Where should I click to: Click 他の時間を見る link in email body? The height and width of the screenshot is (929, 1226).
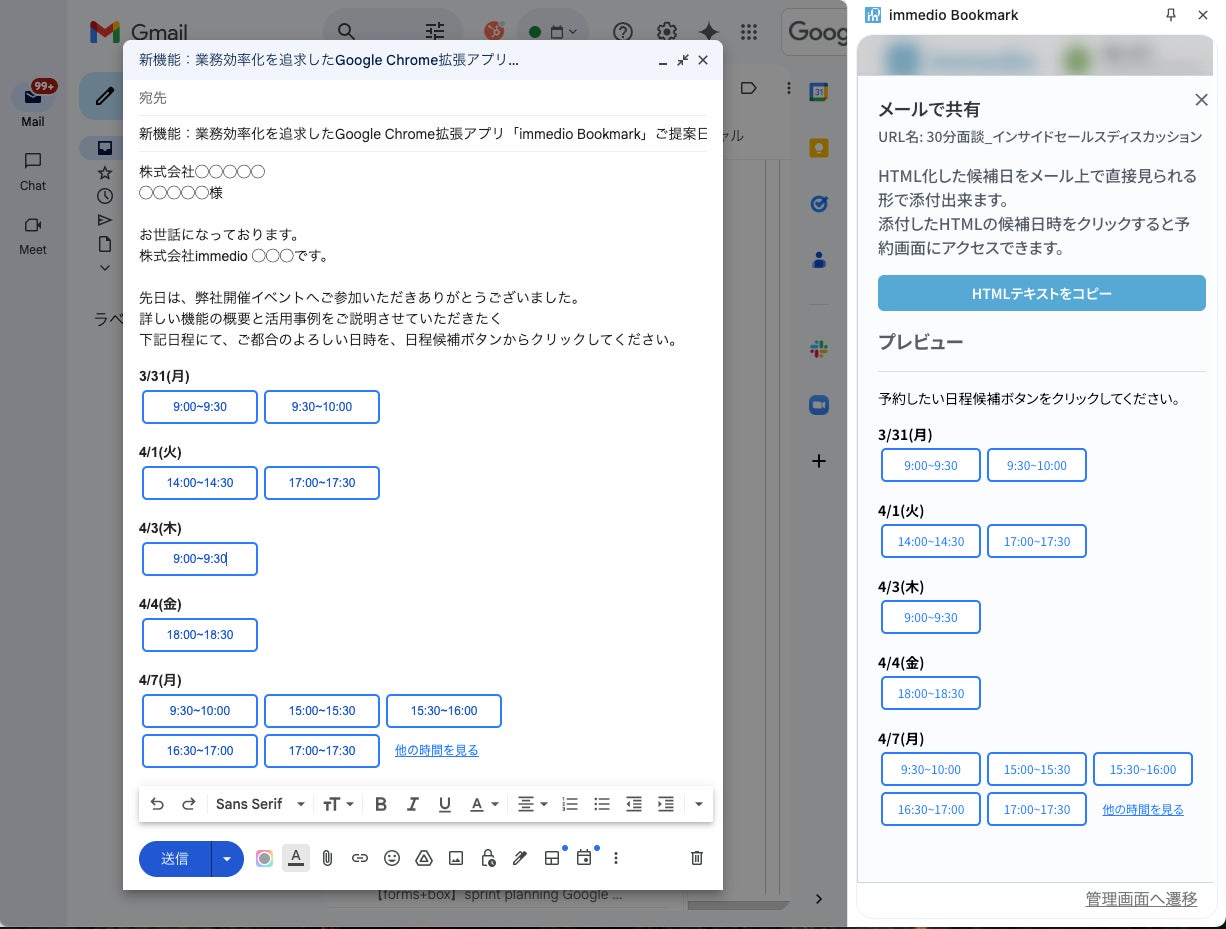coord(436,750)
